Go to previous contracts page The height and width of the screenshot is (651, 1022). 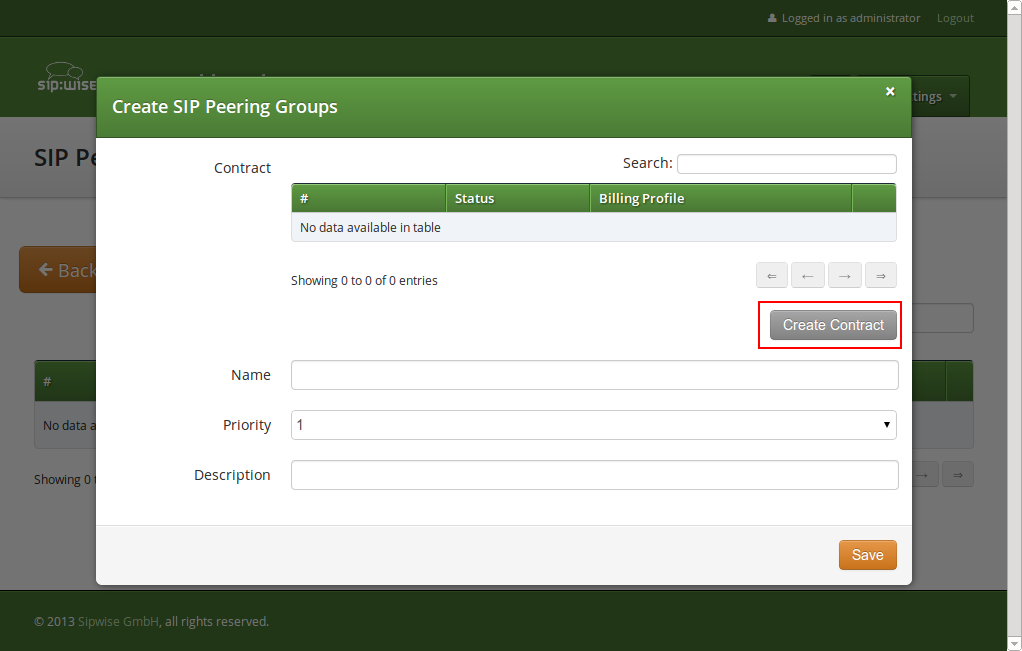[807, 275]
